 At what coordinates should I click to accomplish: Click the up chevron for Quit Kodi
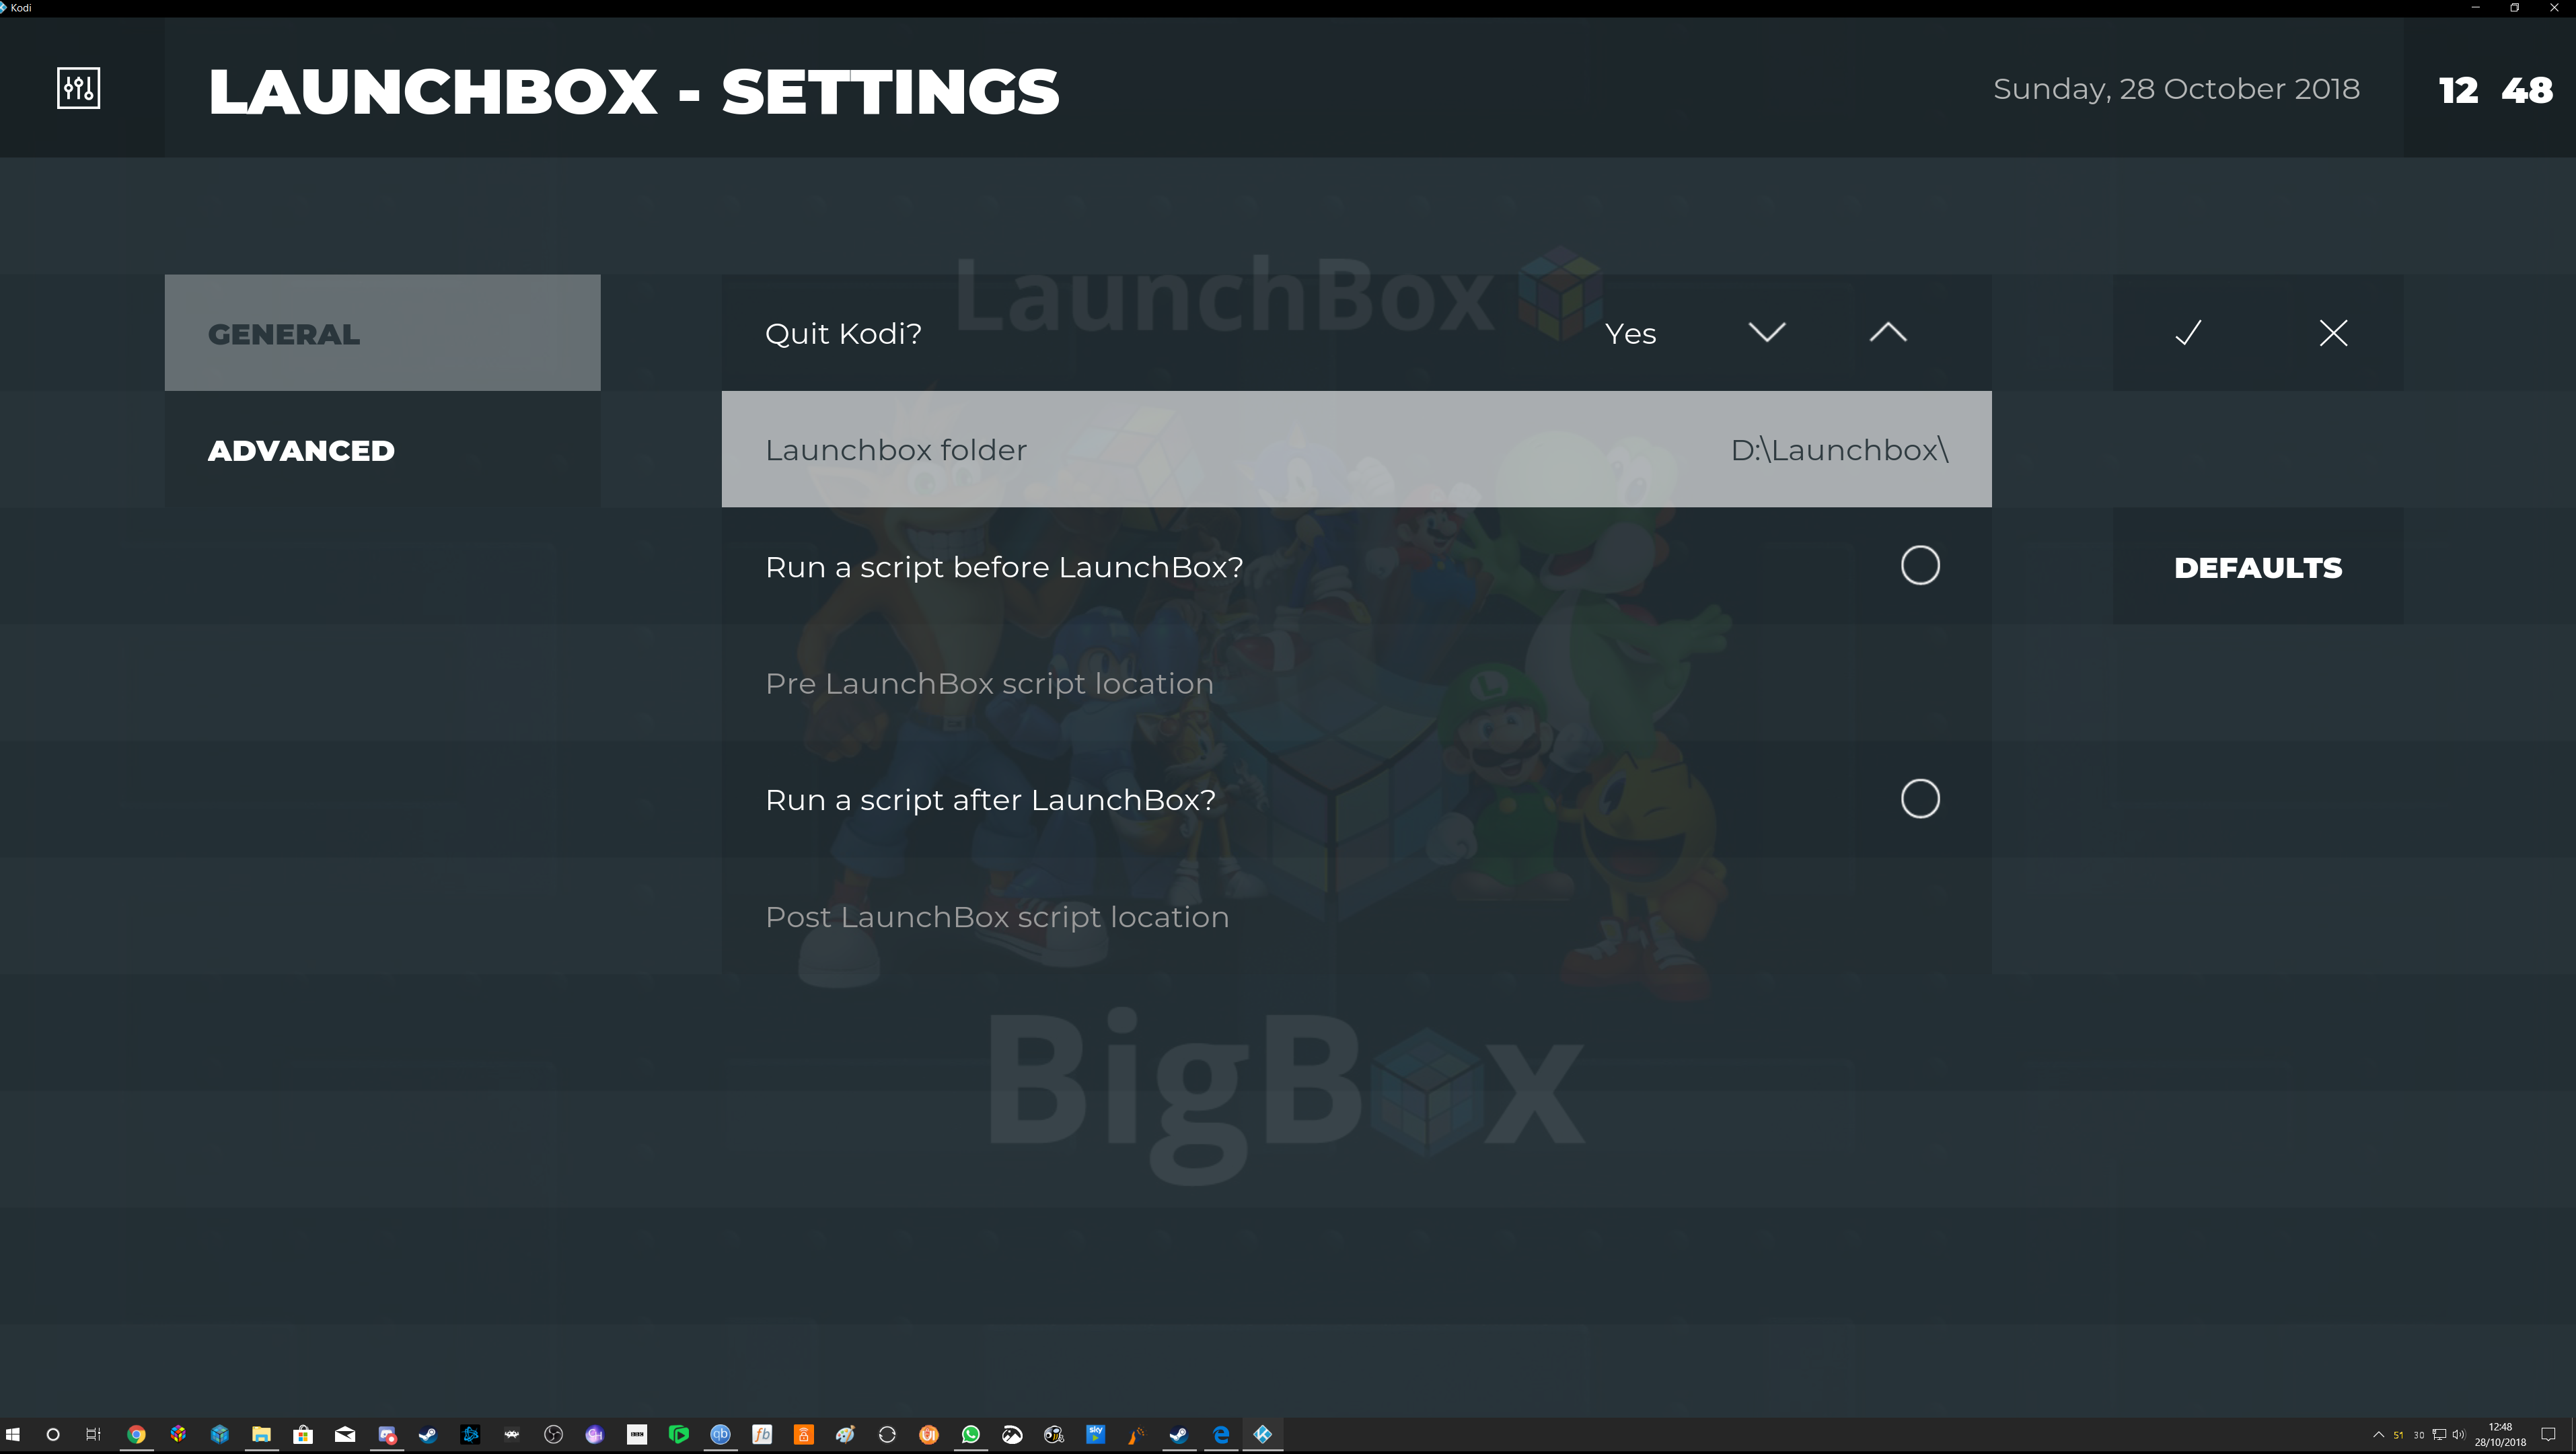1888,333
